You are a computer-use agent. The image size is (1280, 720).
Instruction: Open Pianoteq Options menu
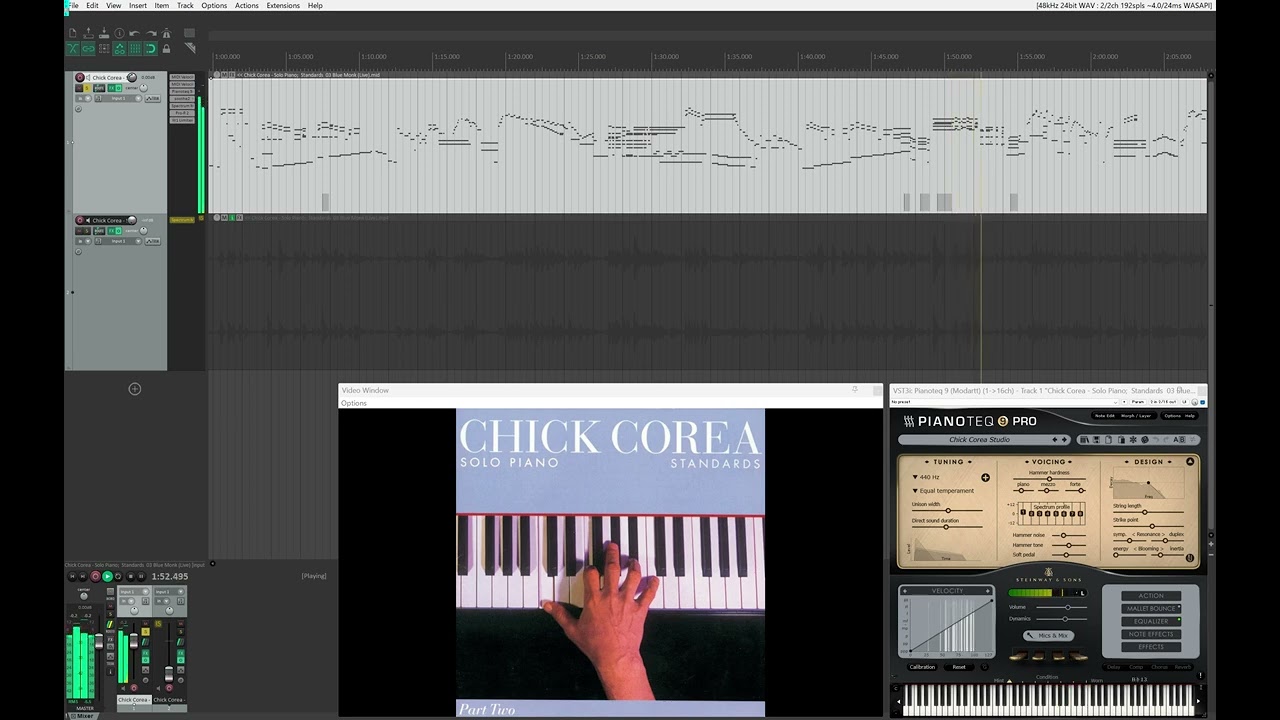point(1172,416)
